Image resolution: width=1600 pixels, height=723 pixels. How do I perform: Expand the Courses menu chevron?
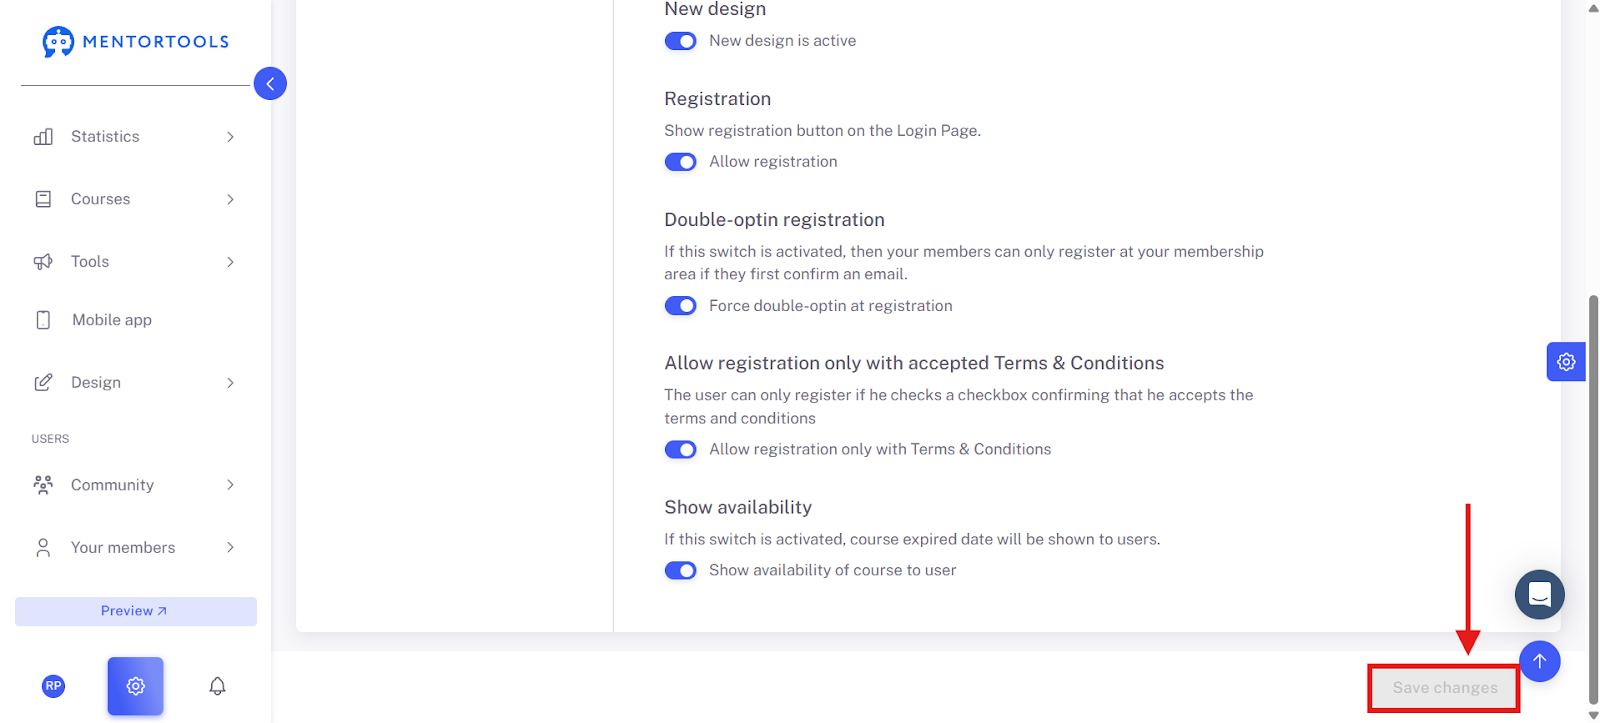point(230,199)
